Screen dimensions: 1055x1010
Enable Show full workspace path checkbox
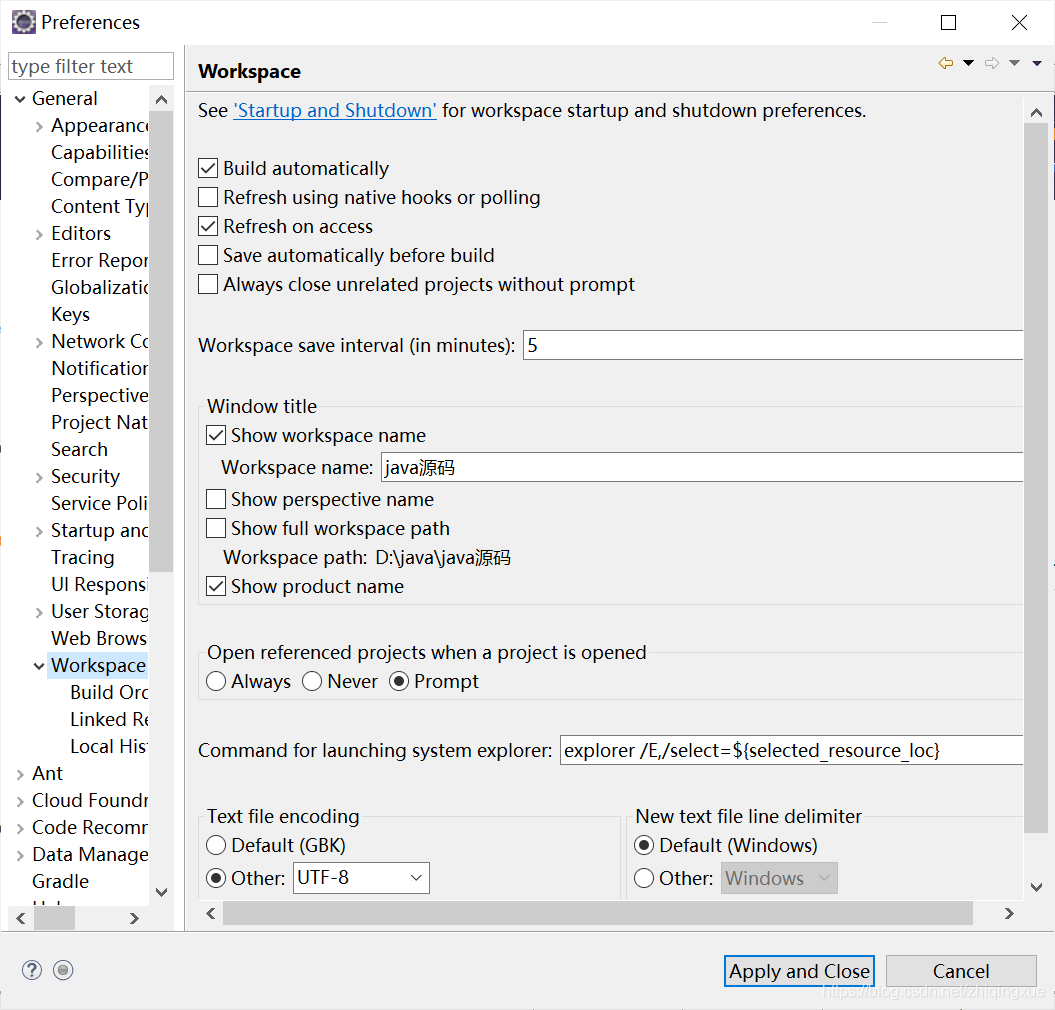click(216, 528)
